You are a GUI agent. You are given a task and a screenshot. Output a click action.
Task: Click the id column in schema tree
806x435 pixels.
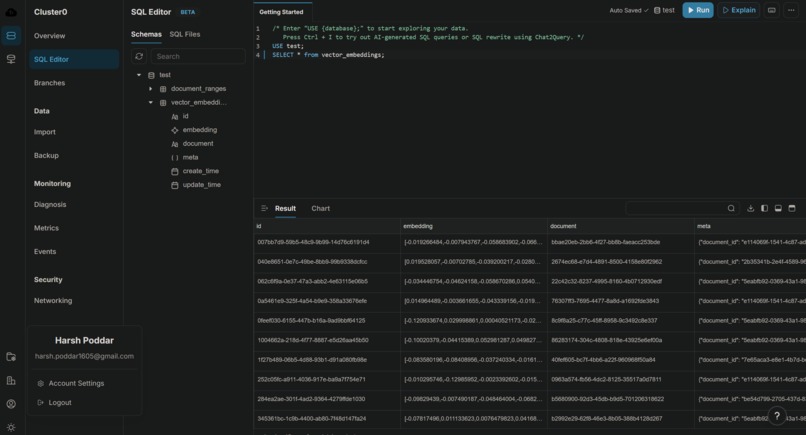(x=186, y=116)
